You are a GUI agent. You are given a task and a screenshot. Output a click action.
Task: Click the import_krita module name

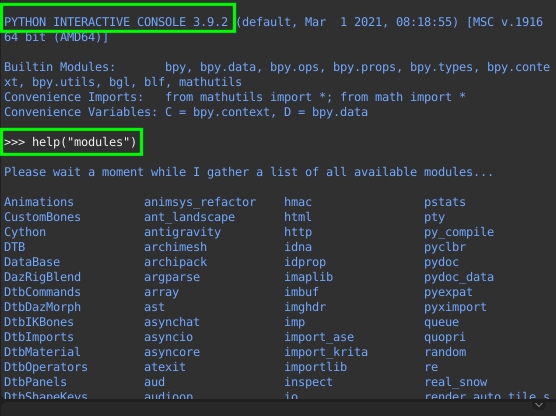coord(326,352)
